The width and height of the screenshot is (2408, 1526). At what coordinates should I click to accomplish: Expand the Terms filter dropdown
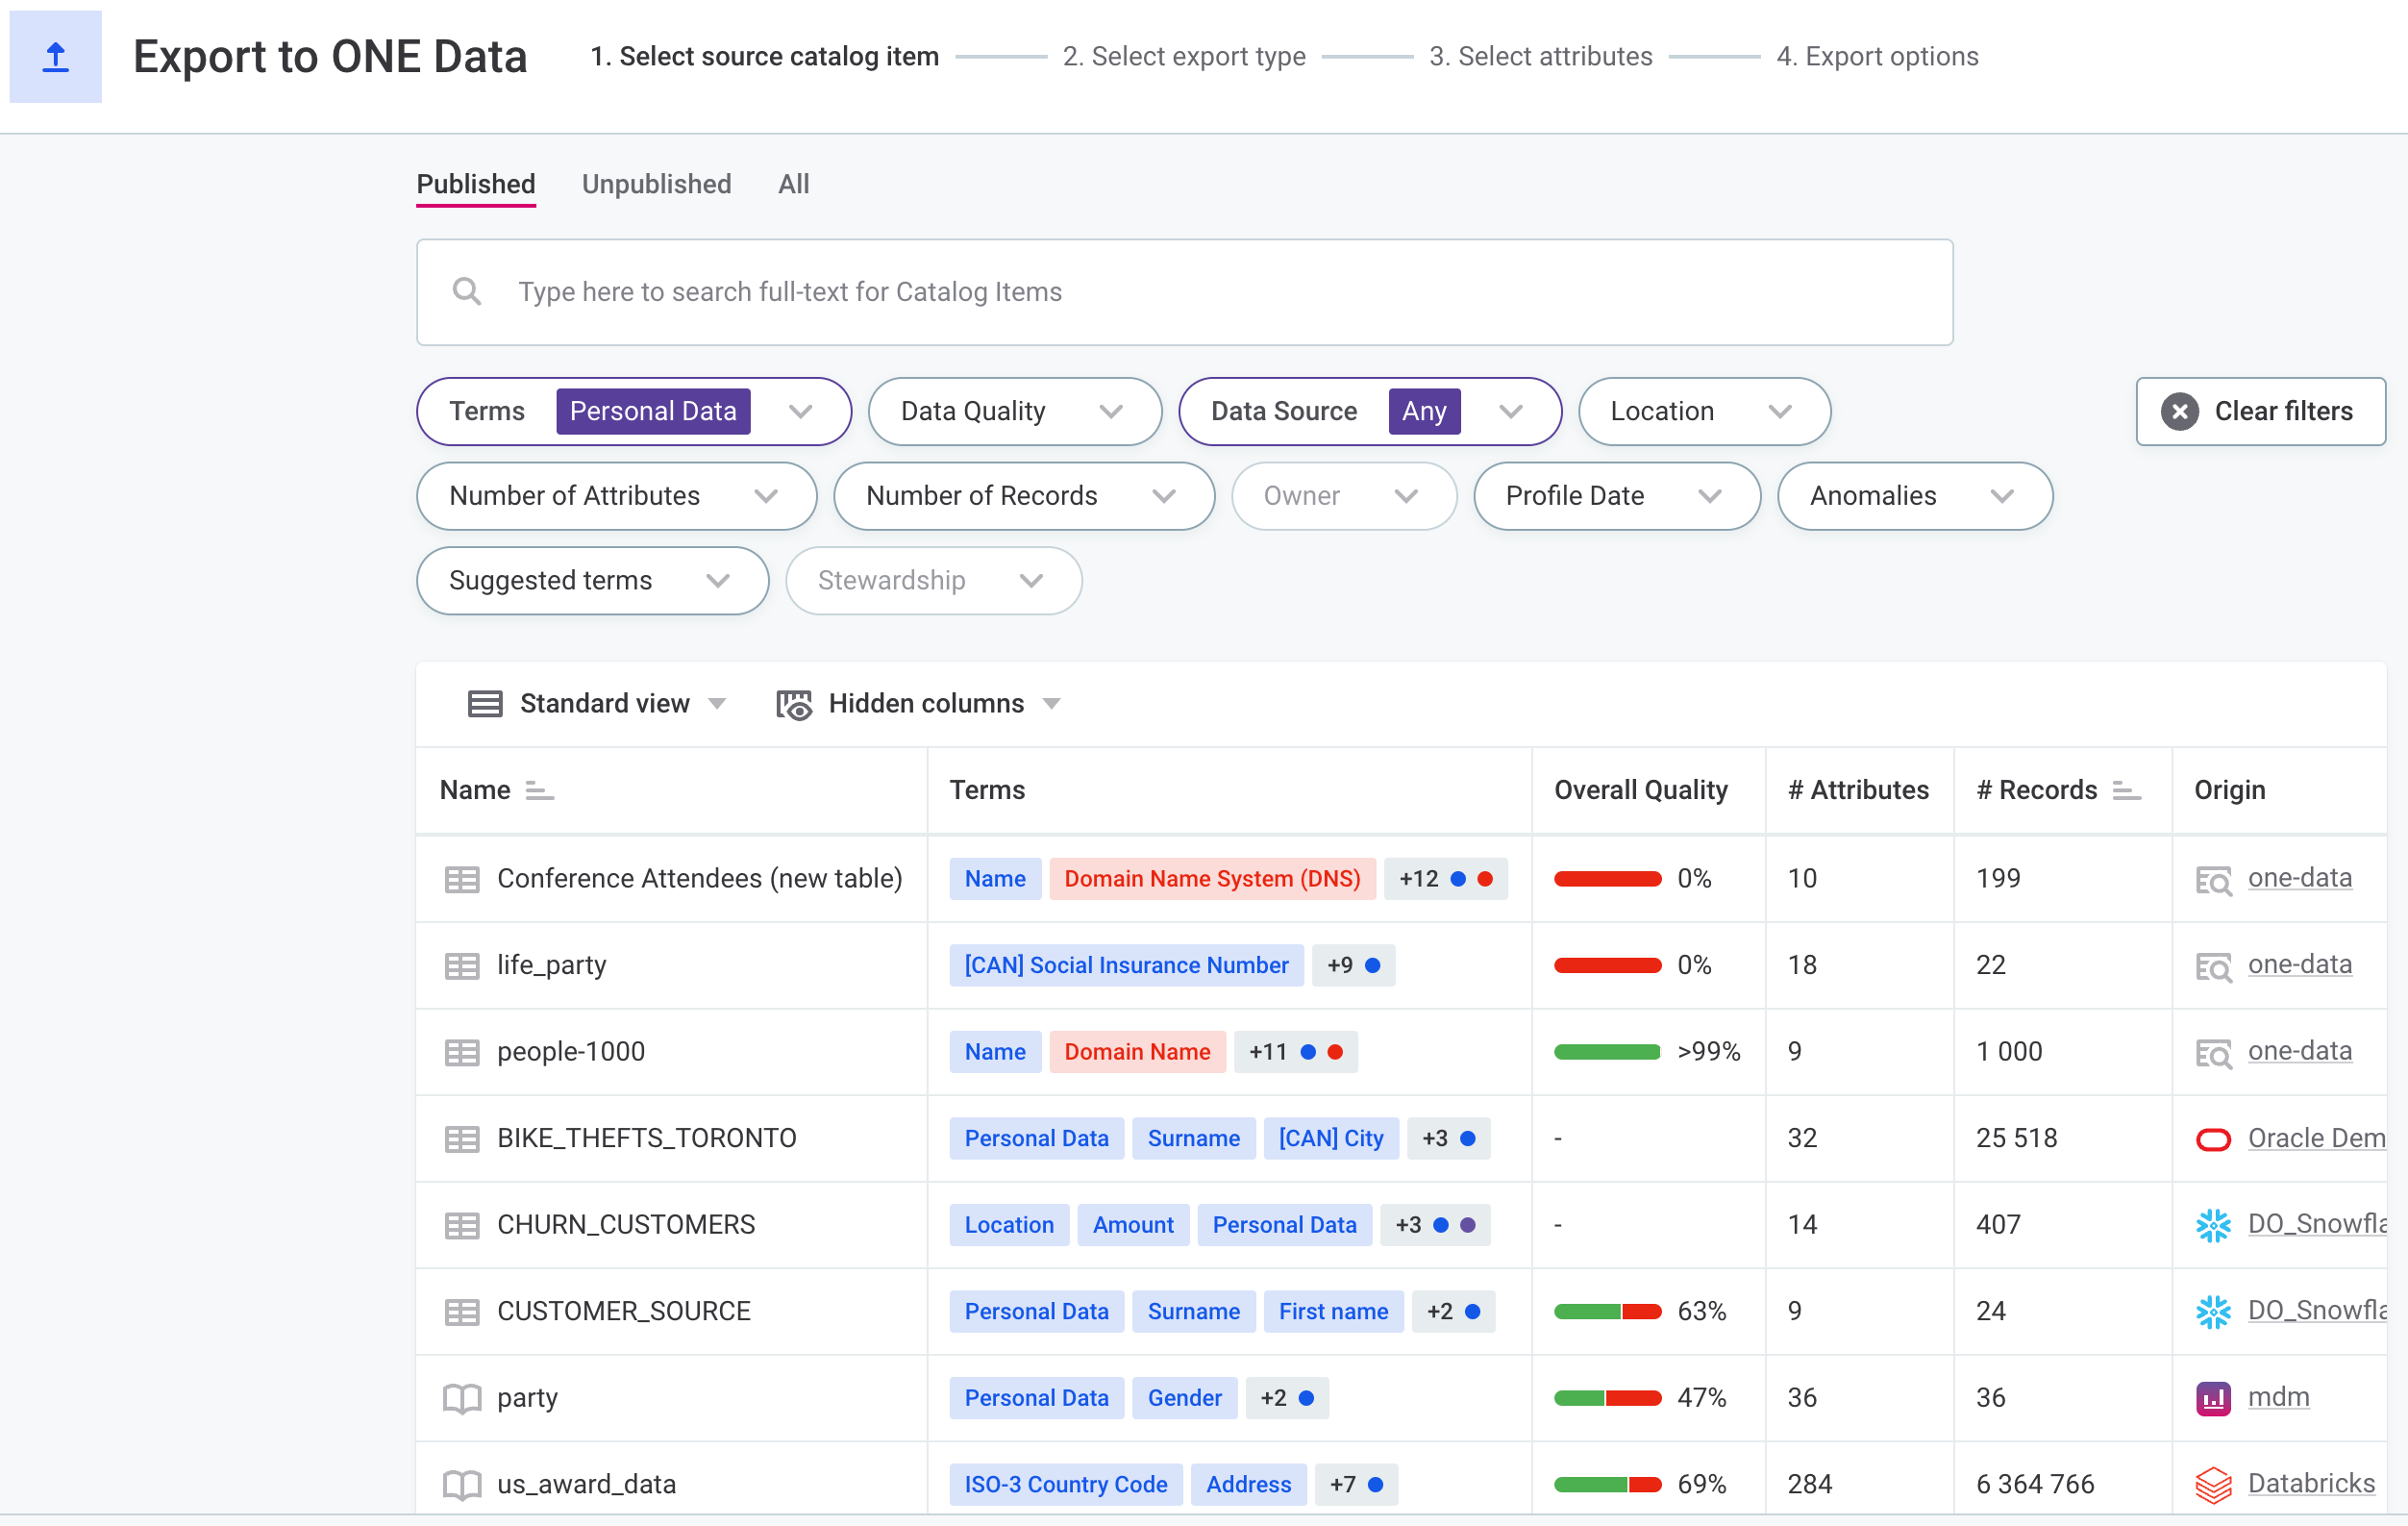(x=800, y=411)
